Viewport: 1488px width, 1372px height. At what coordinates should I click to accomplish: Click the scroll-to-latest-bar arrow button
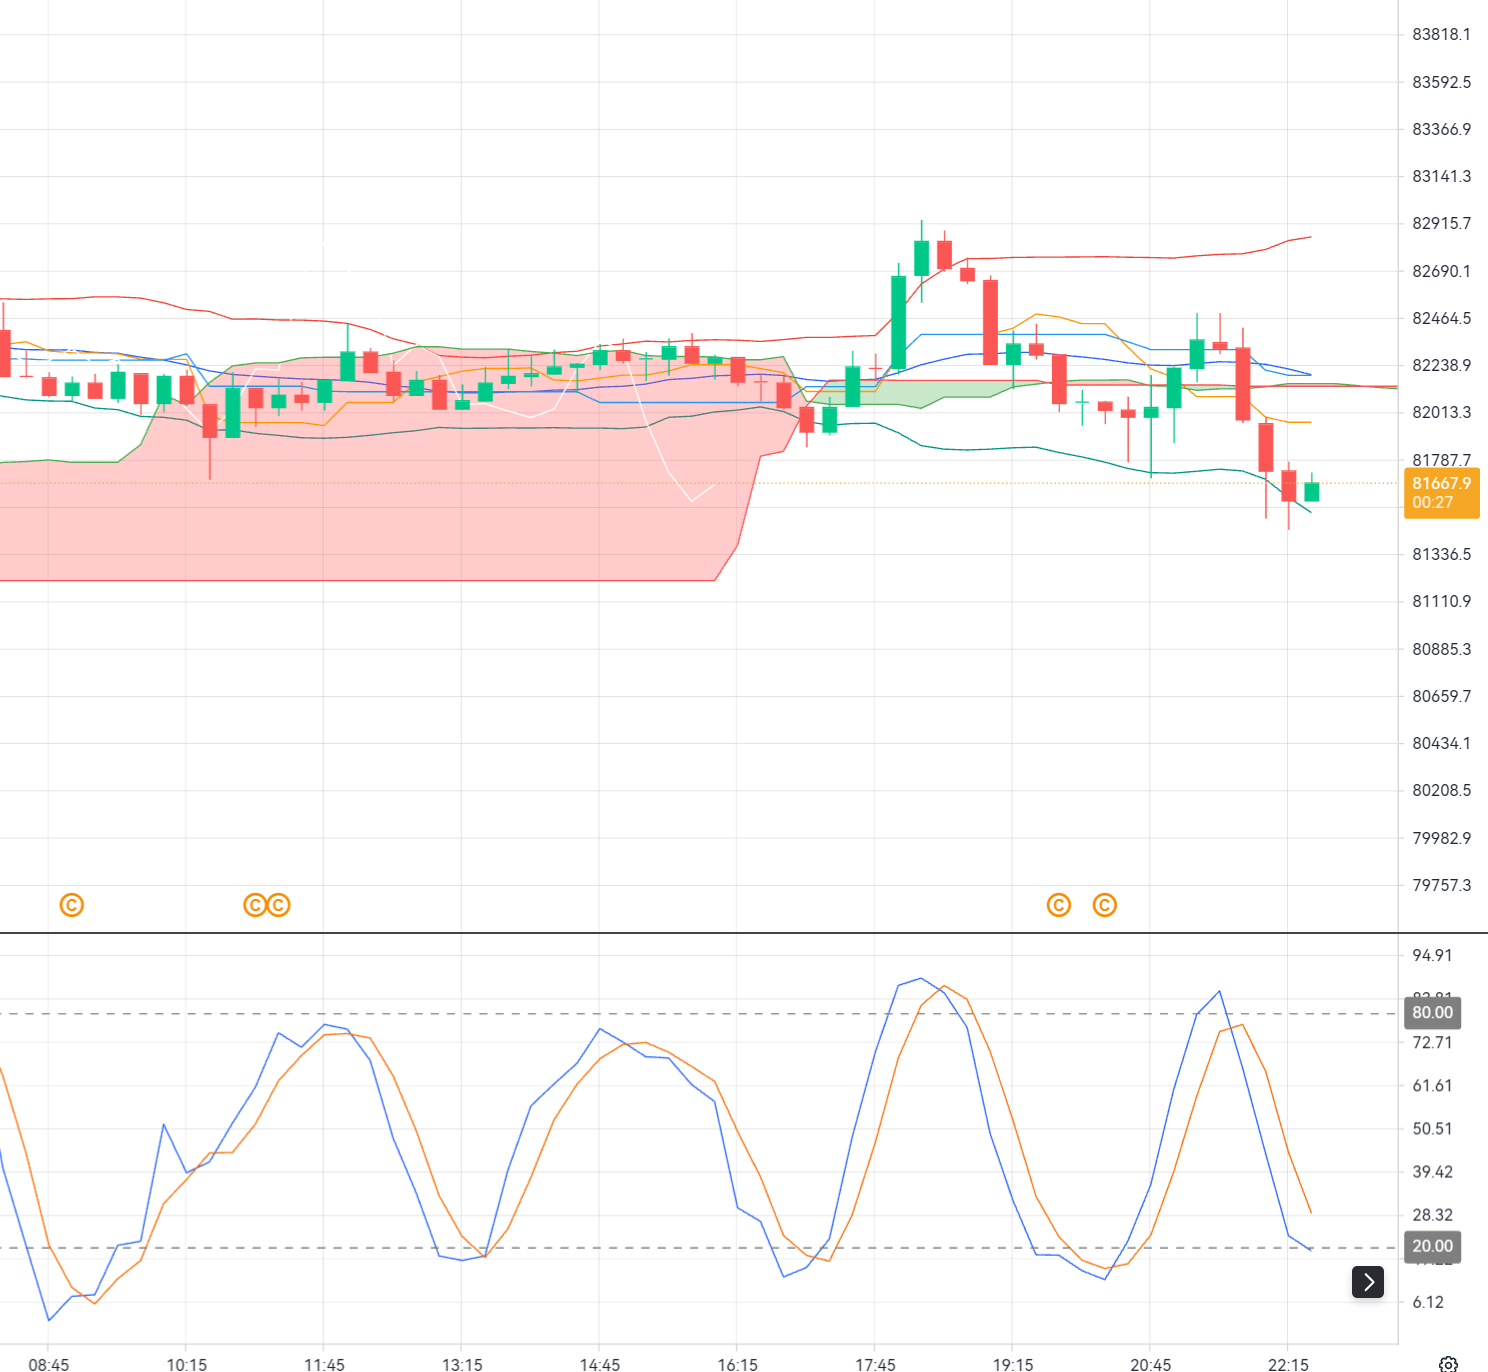[x=1368, y=1281]
